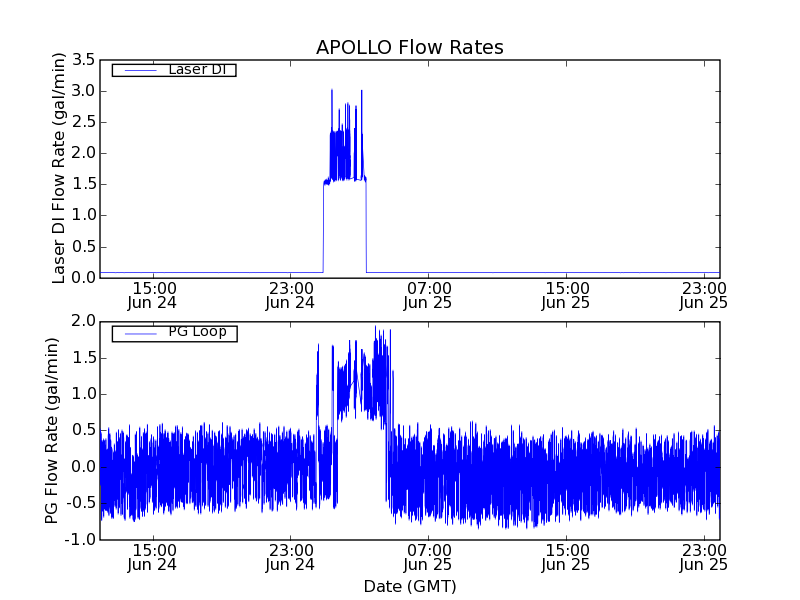The height and width of the screenshot is (600, 800).
Task: Click the blue line sample in PG Loop legend
Action: (x=139, y=333)
